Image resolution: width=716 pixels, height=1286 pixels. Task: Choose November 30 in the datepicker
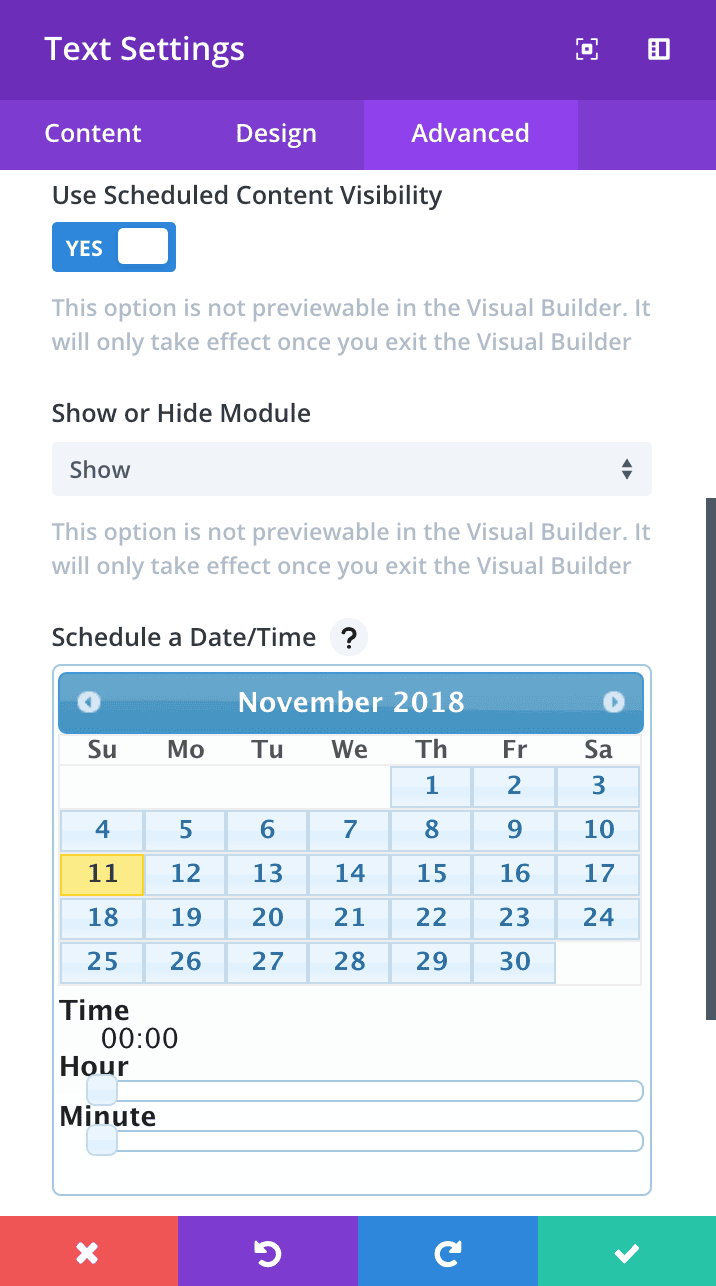tap(514, 961)
